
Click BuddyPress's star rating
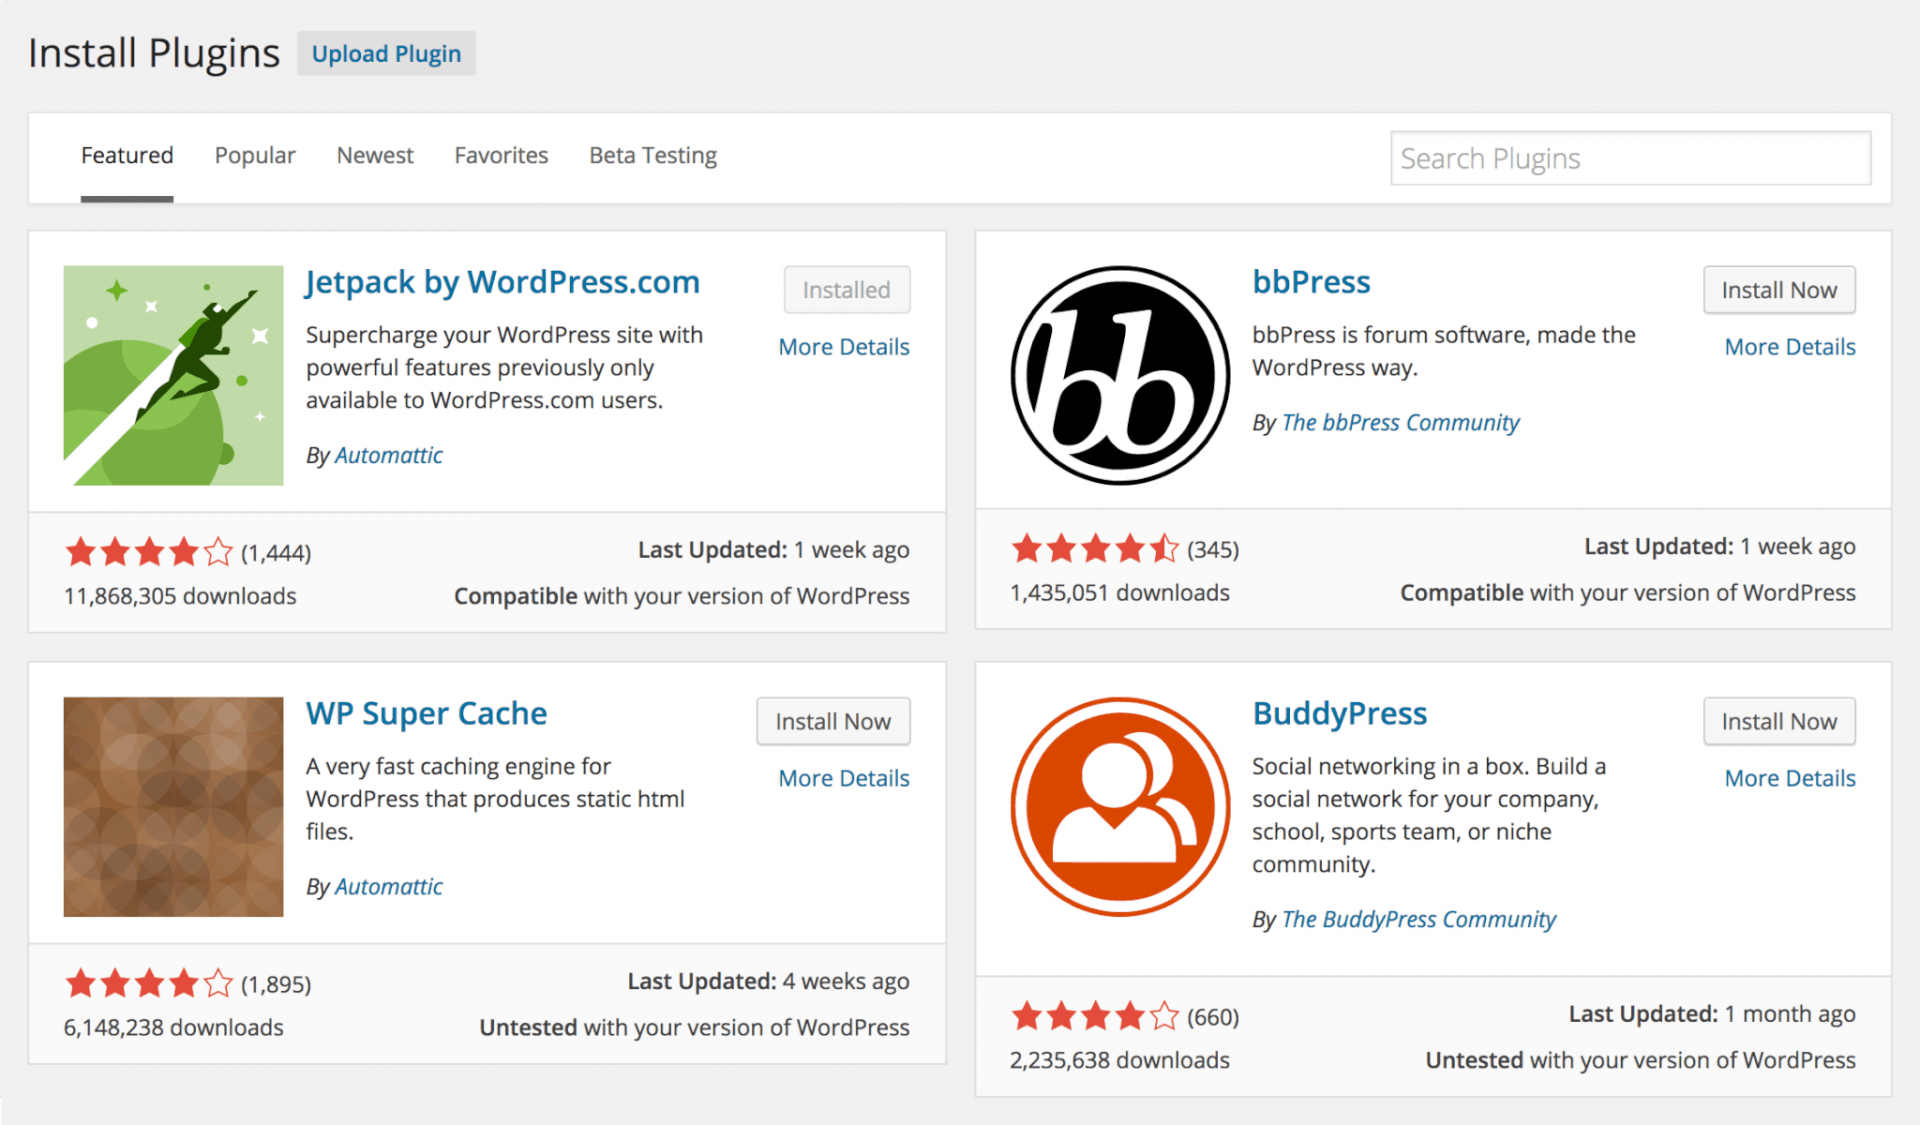(x=1095, y=1017)
